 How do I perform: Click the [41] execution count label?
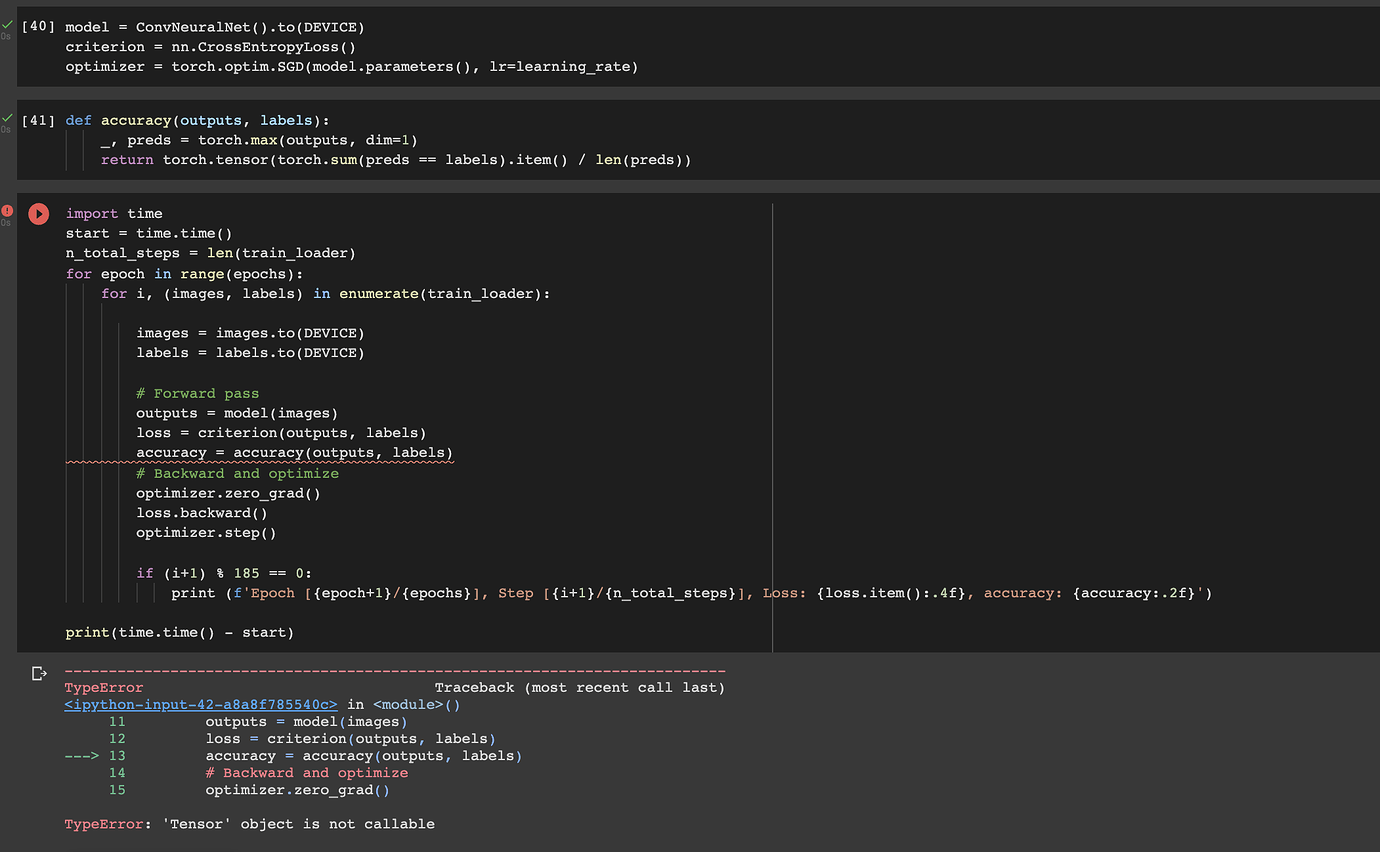[x=38, y=121]
